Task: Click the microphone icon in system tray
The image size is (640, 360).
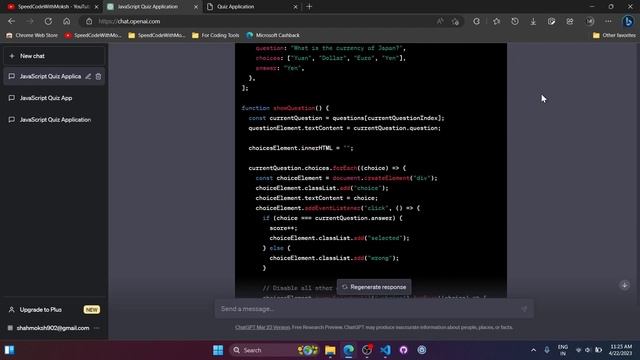Action: (547, 350)
